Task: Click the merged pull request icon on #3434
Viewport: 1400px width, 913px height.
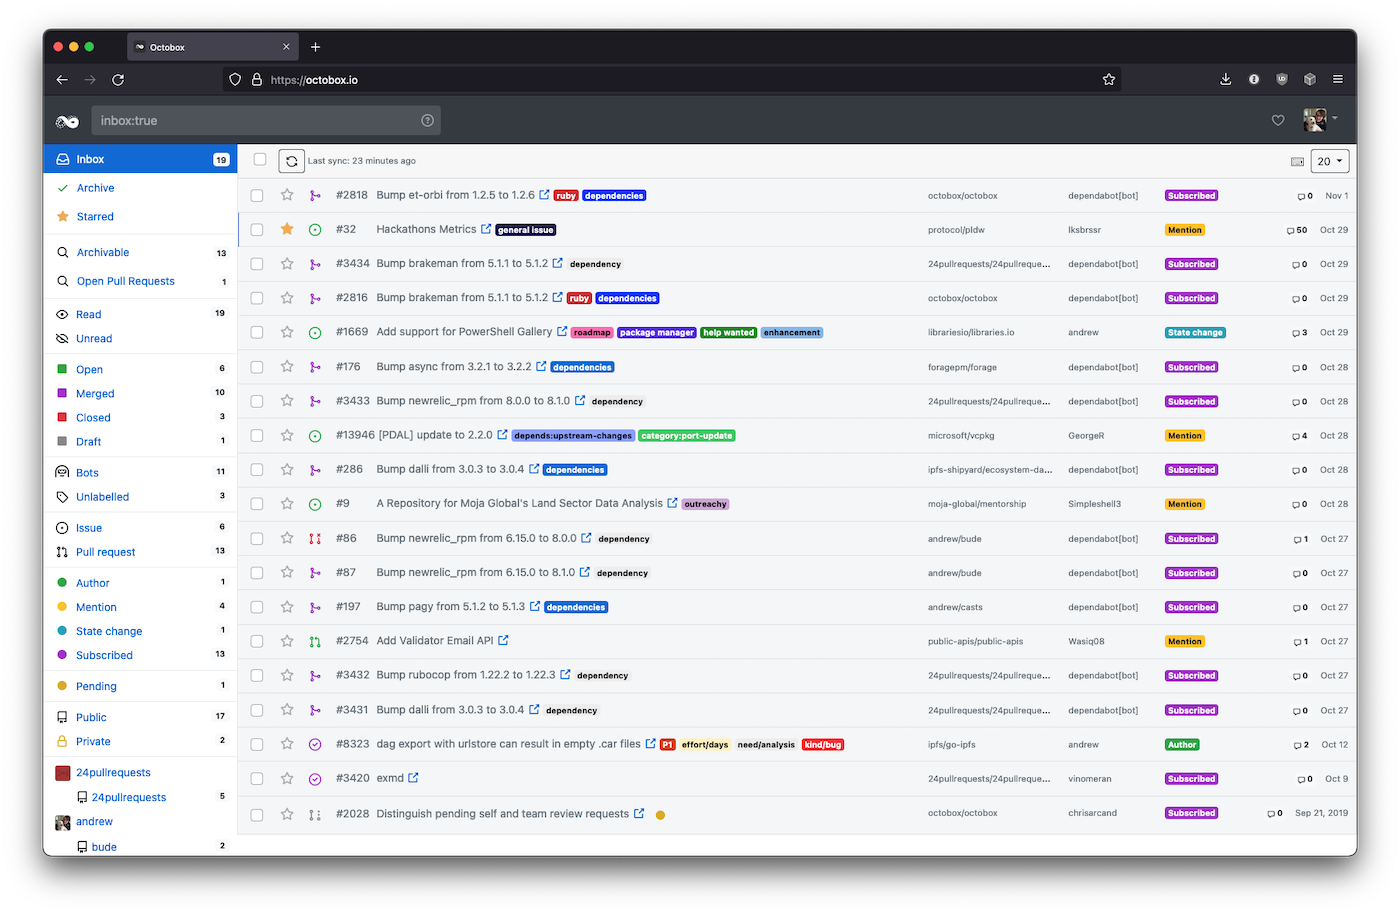Action: click(315, 263)
